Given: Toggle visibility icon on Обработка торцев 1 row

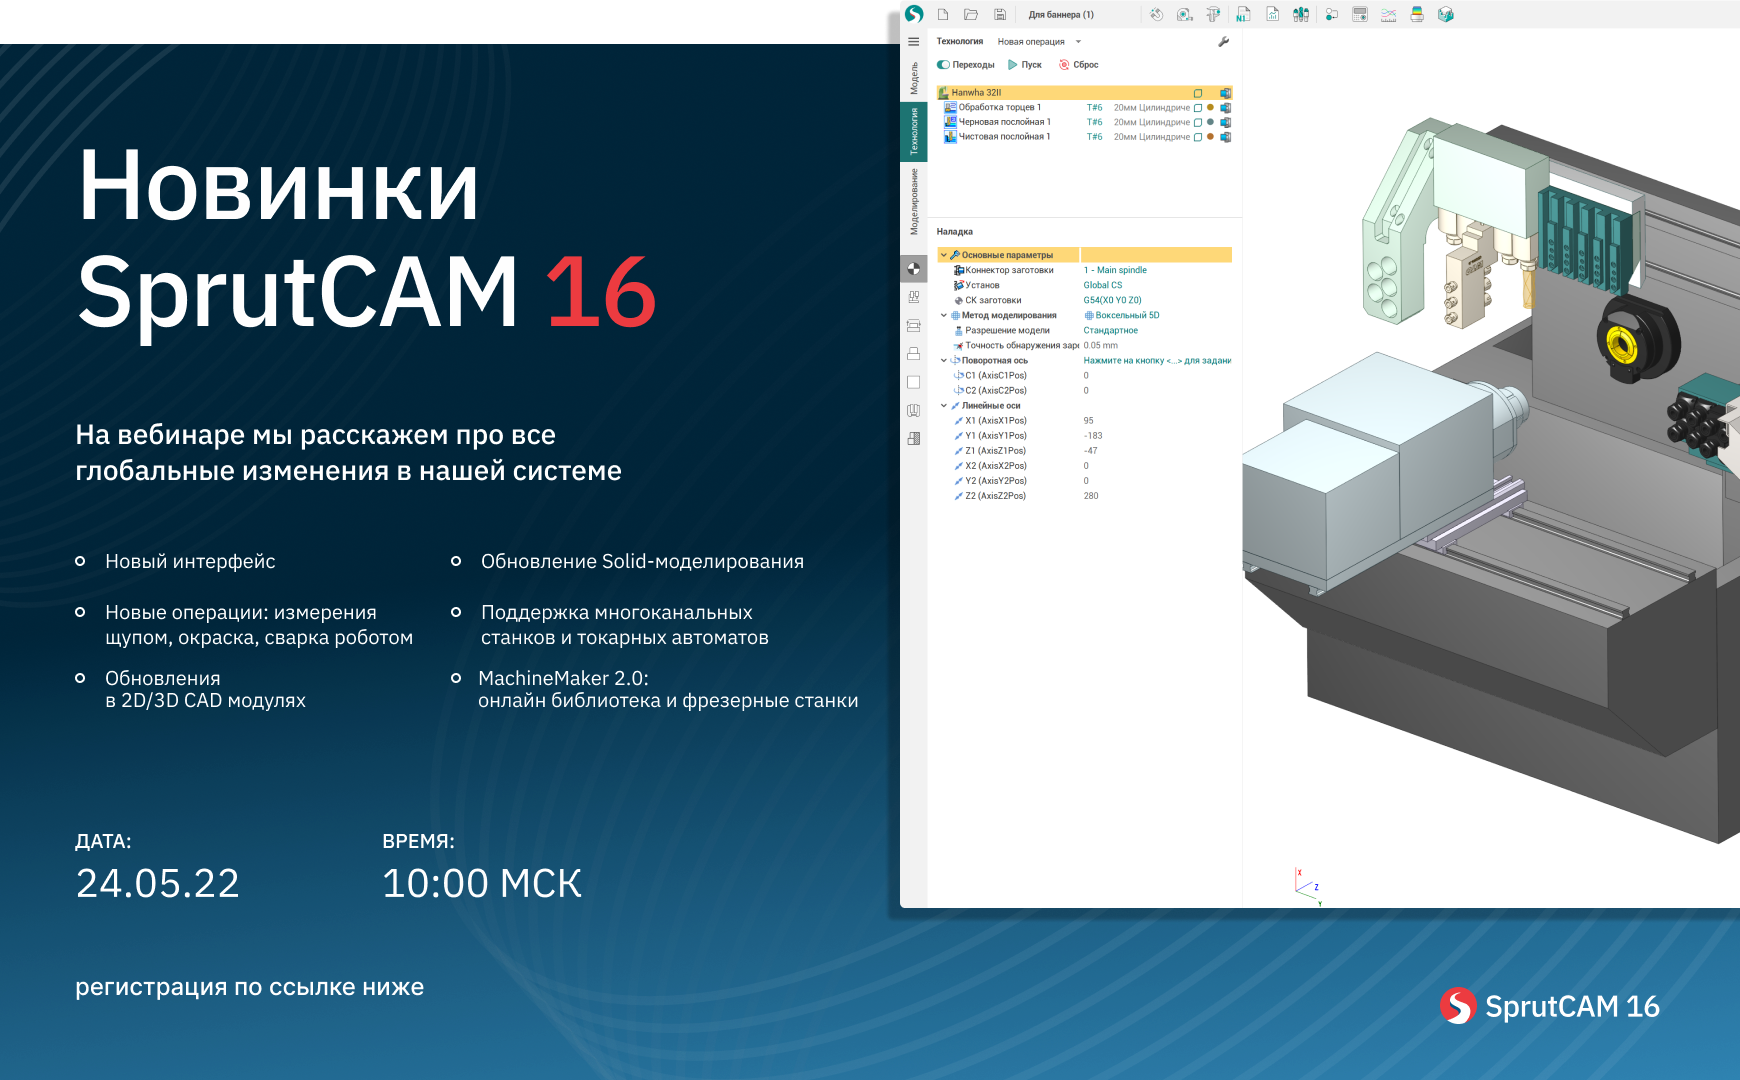Looking at the screenshot, I should (1225, 108).
